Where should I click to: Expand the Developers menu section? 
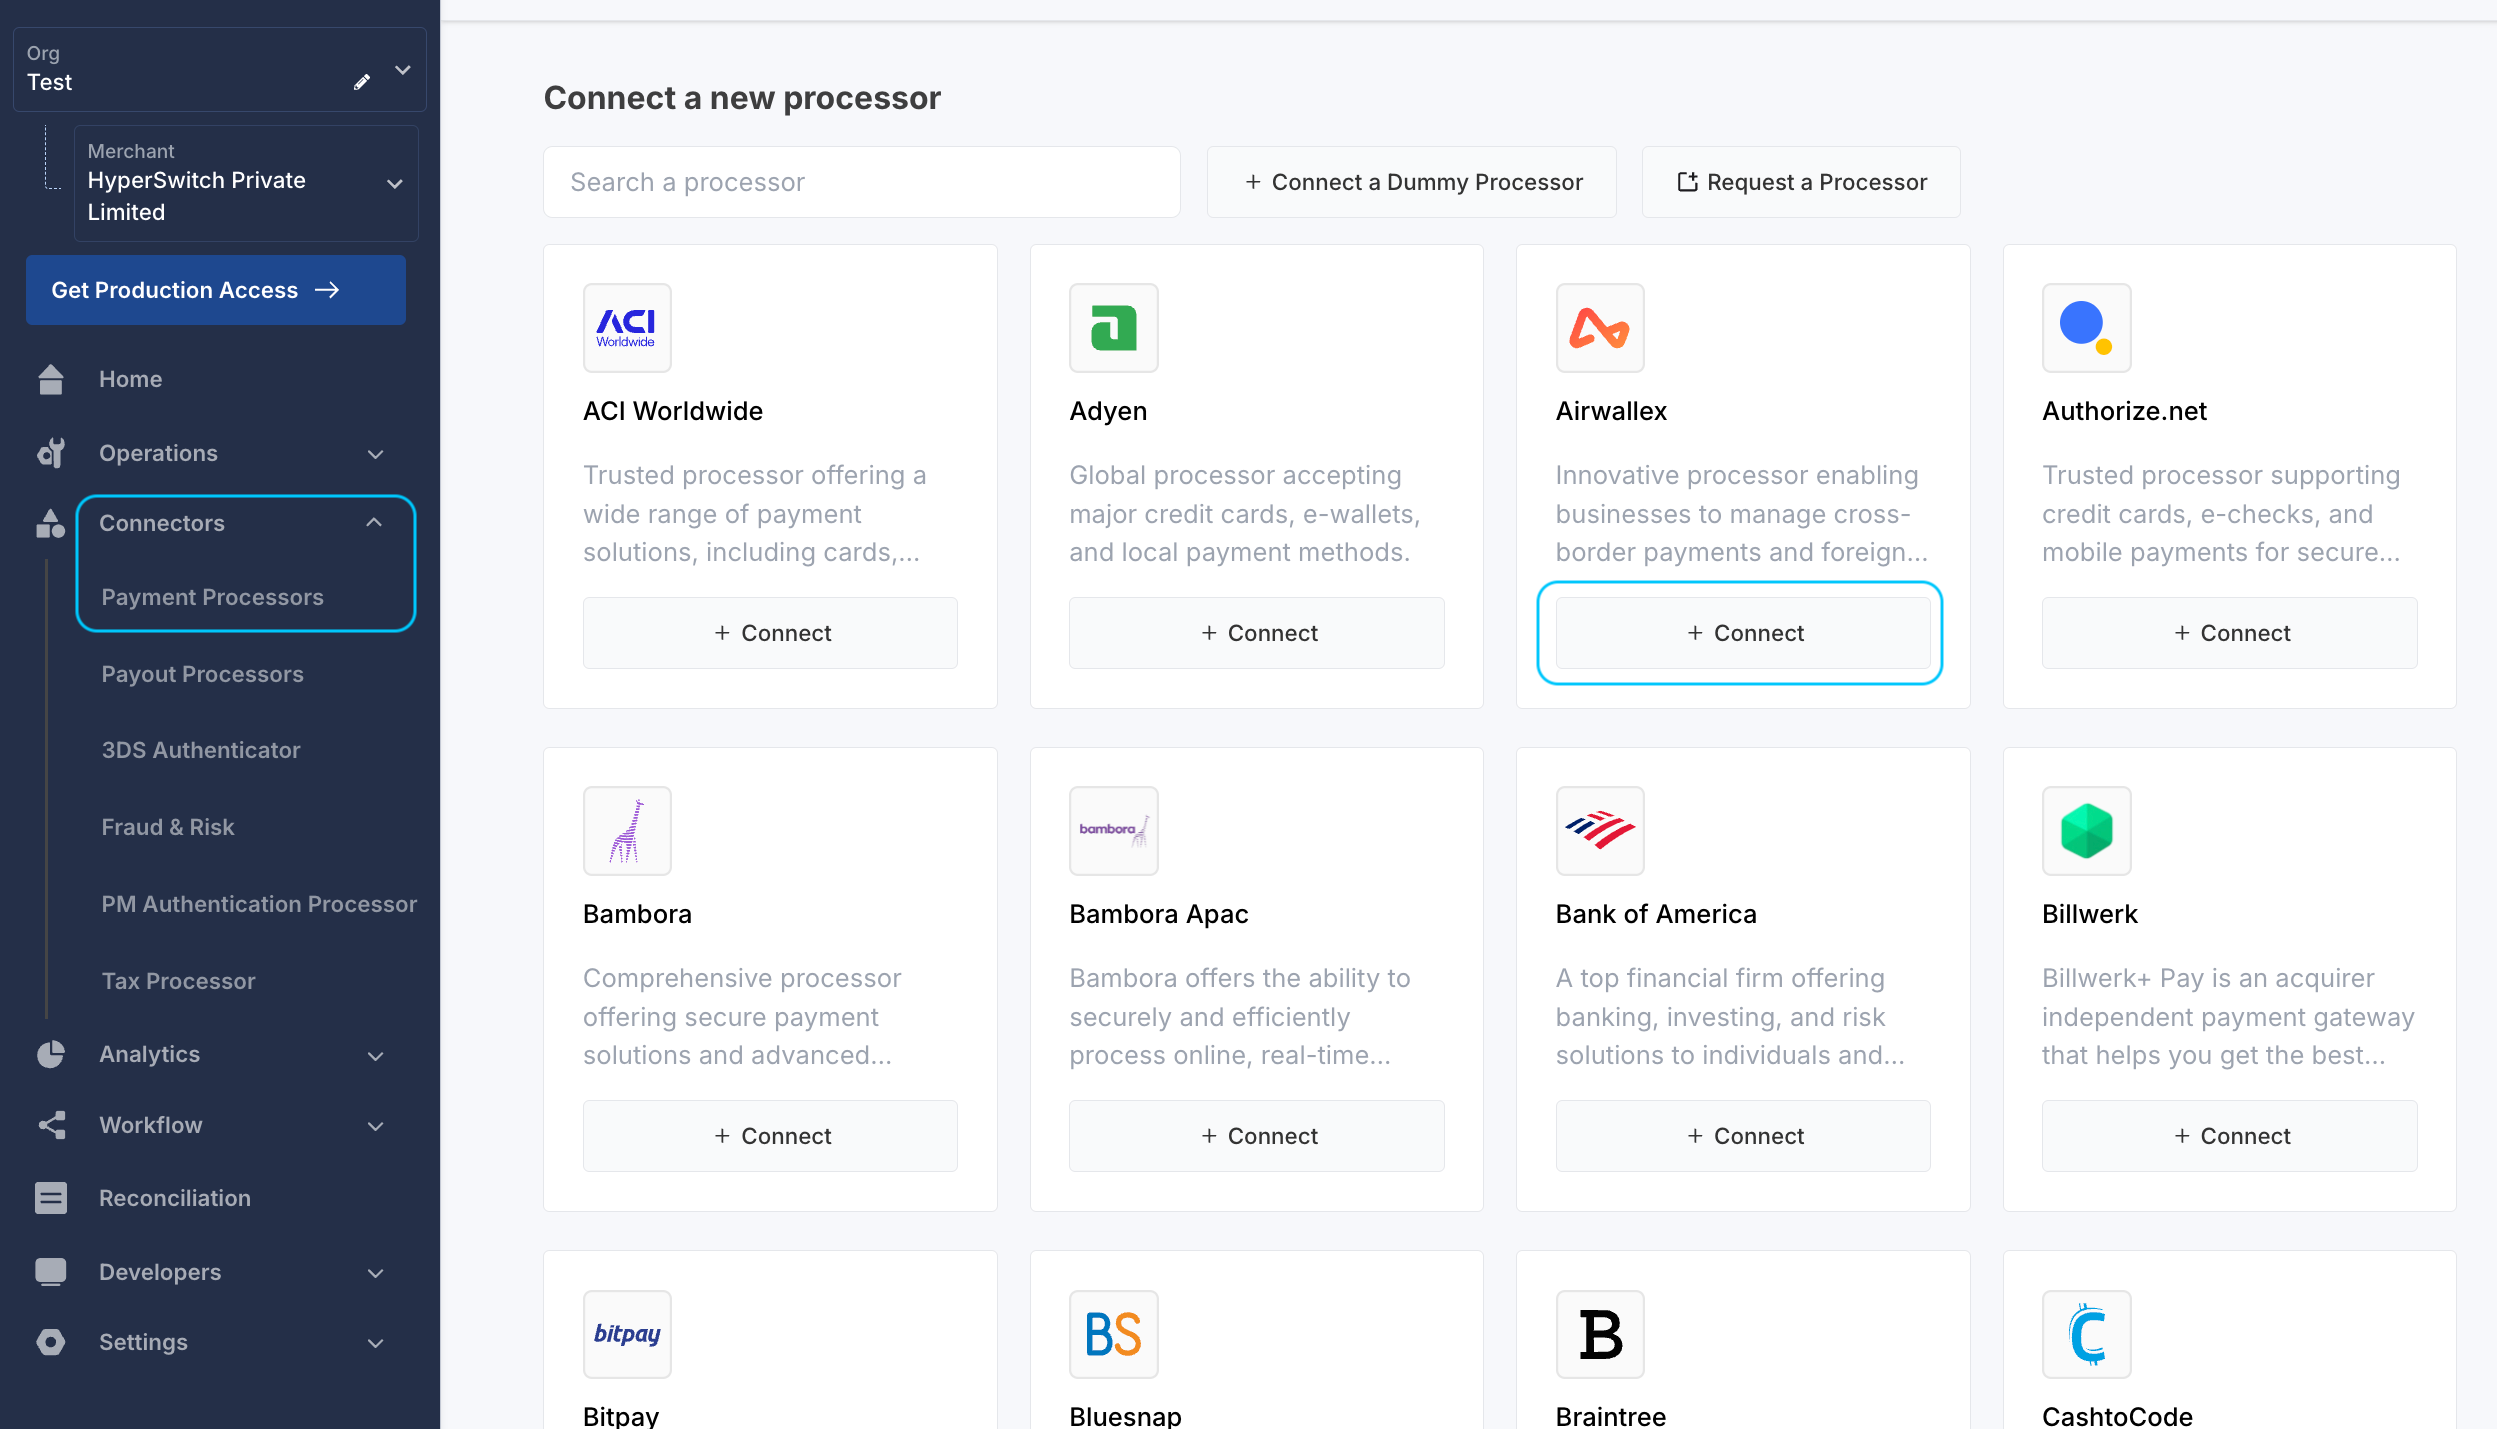pyautogui.click(x=375, y=1273)
